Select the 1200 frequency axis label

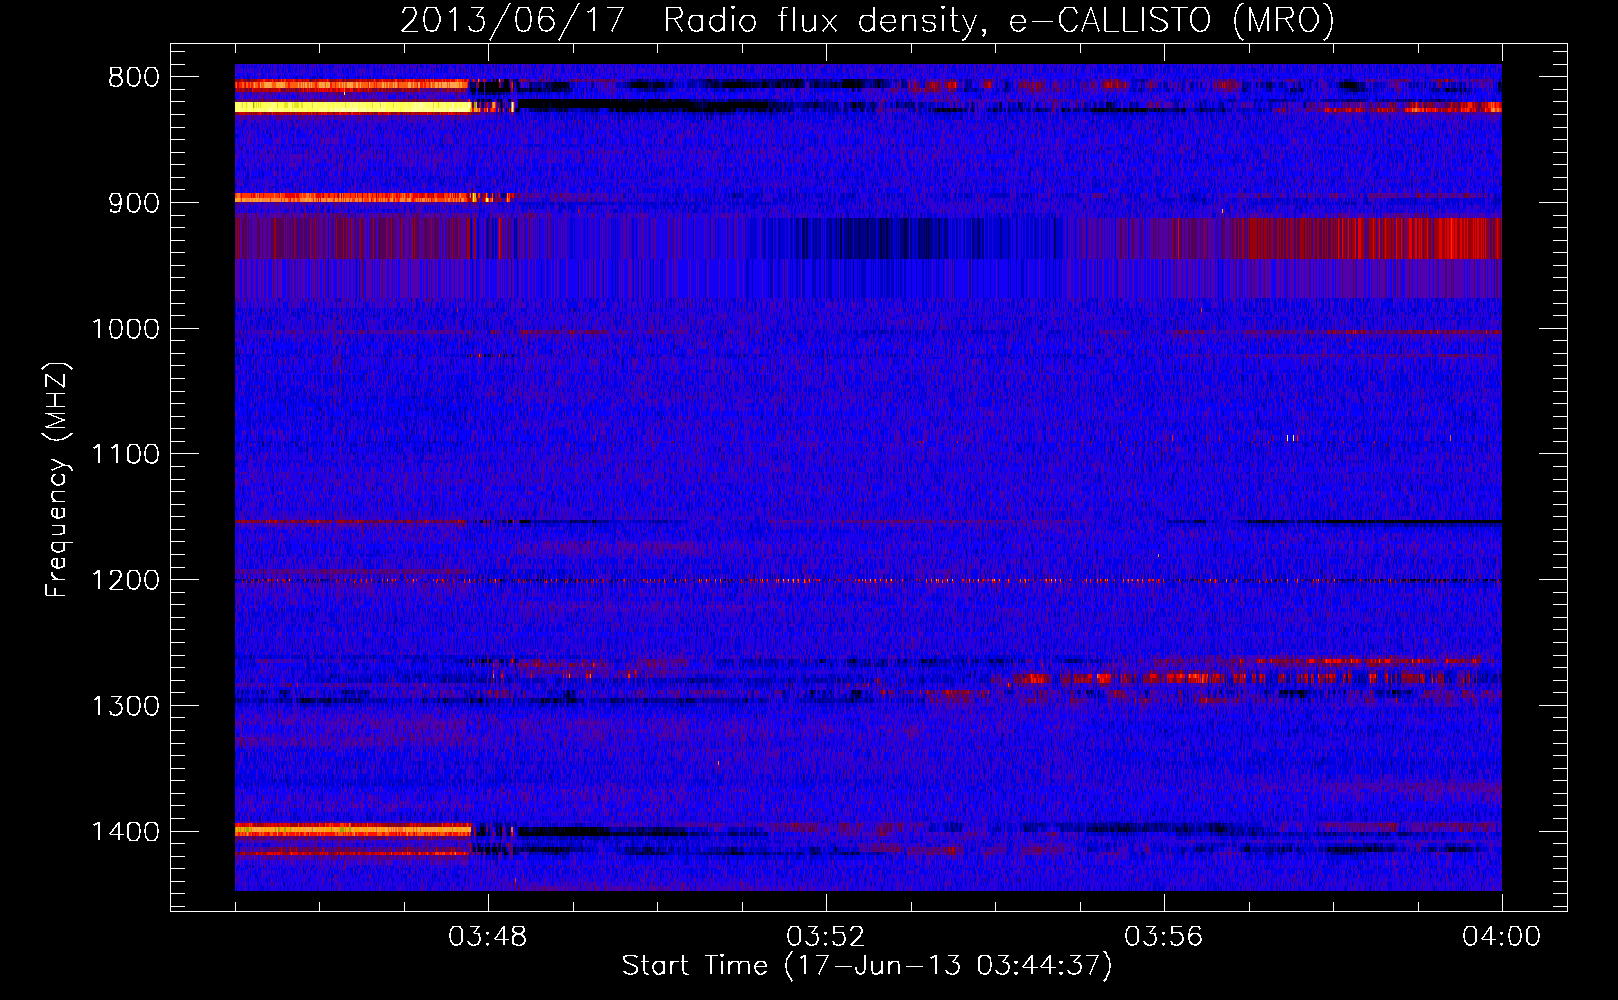125,580
